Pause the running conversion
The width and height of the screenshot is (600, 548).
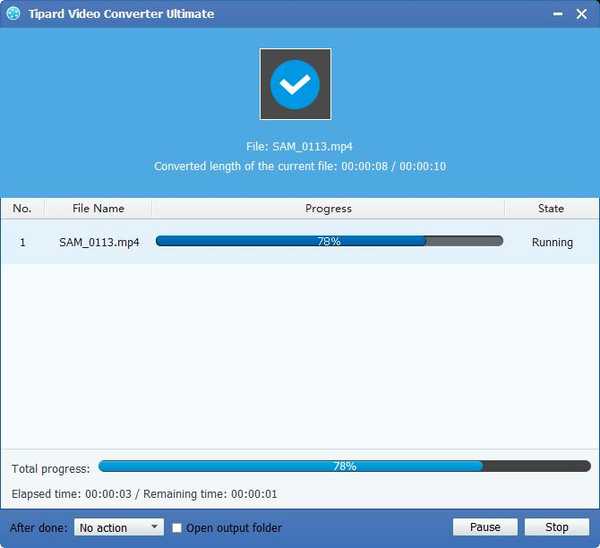[x=485, y=527]
